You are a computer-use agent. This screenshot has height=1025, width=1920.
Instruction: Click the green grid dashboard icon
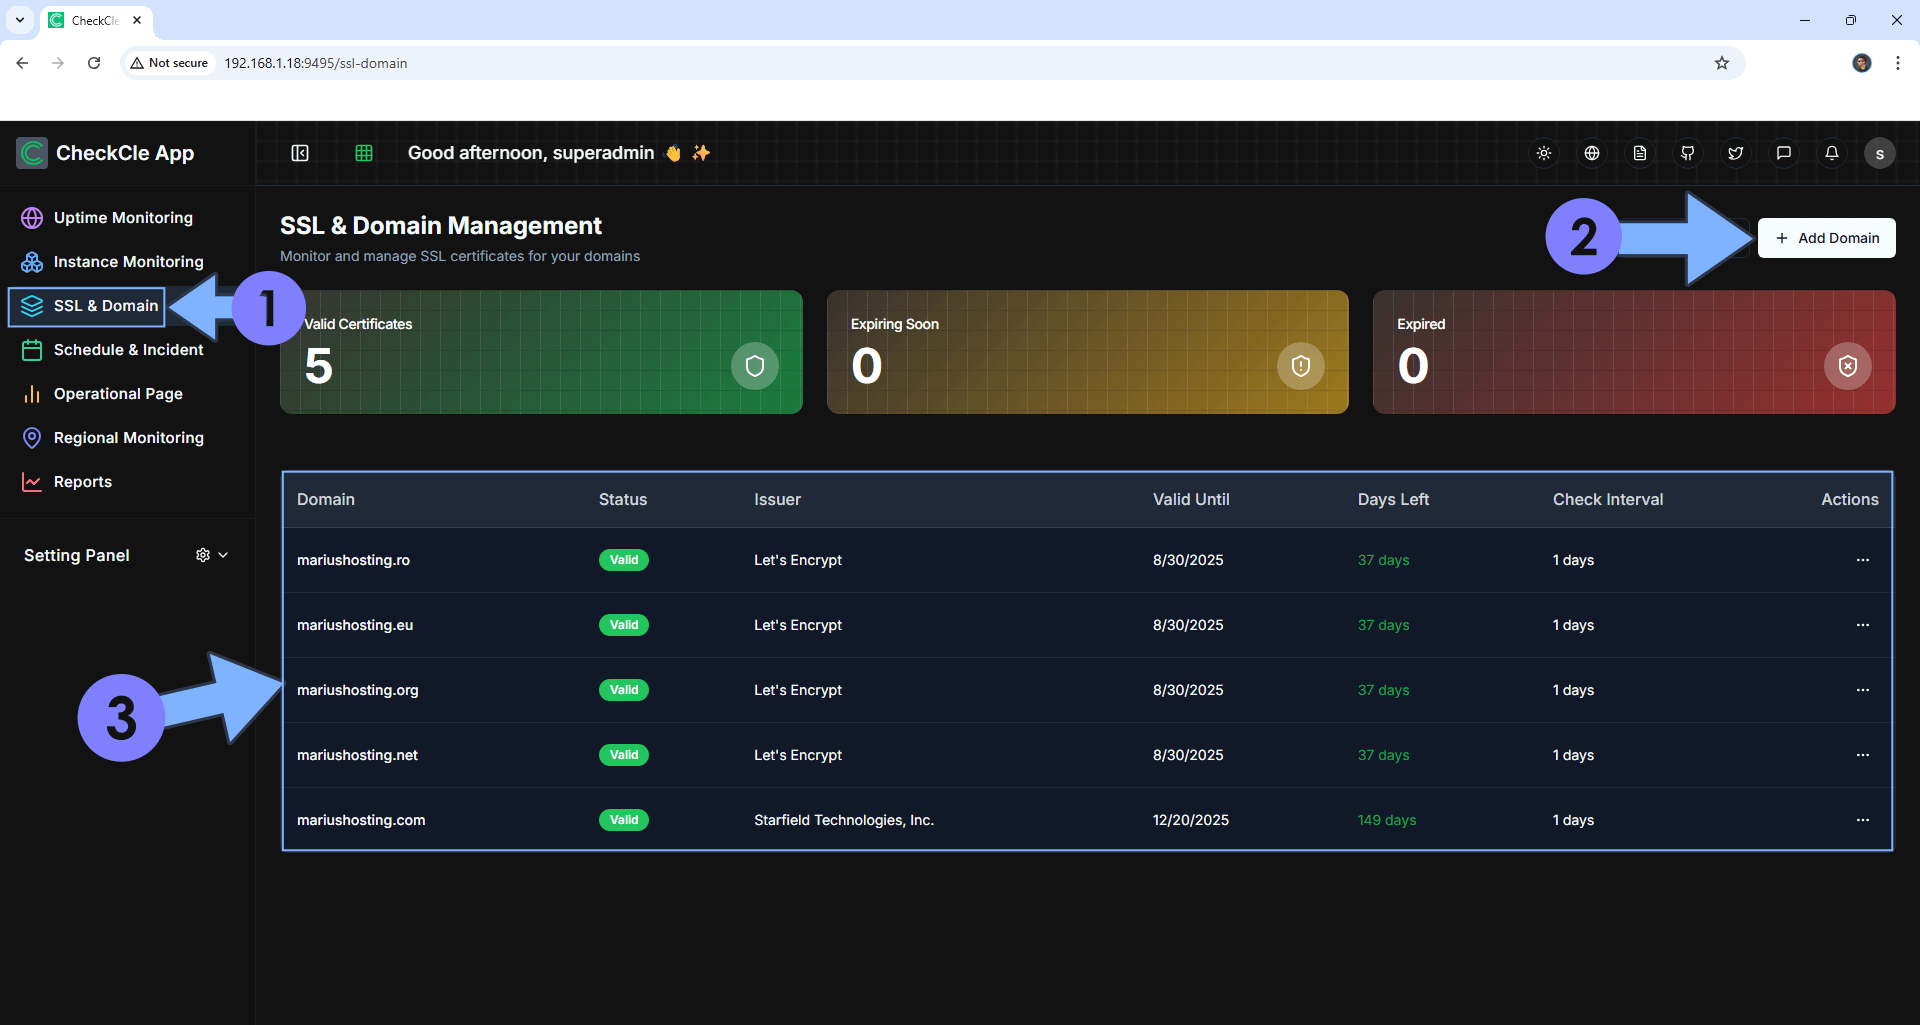pyautogui.click(x=364, y=153)
